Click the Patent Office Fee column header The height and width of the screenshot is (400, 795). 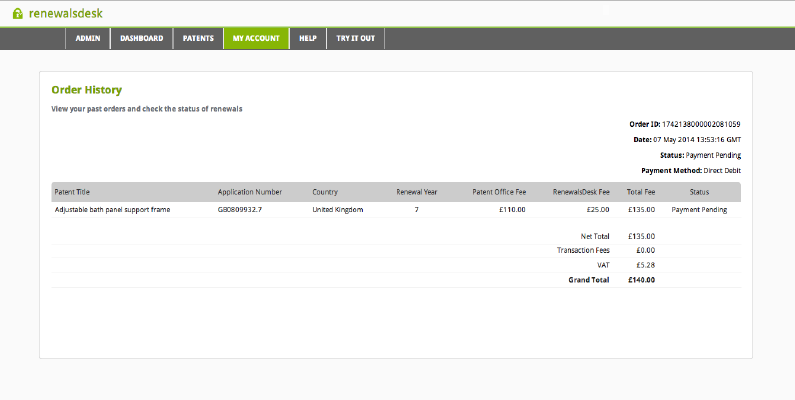(x=499, y=192)
